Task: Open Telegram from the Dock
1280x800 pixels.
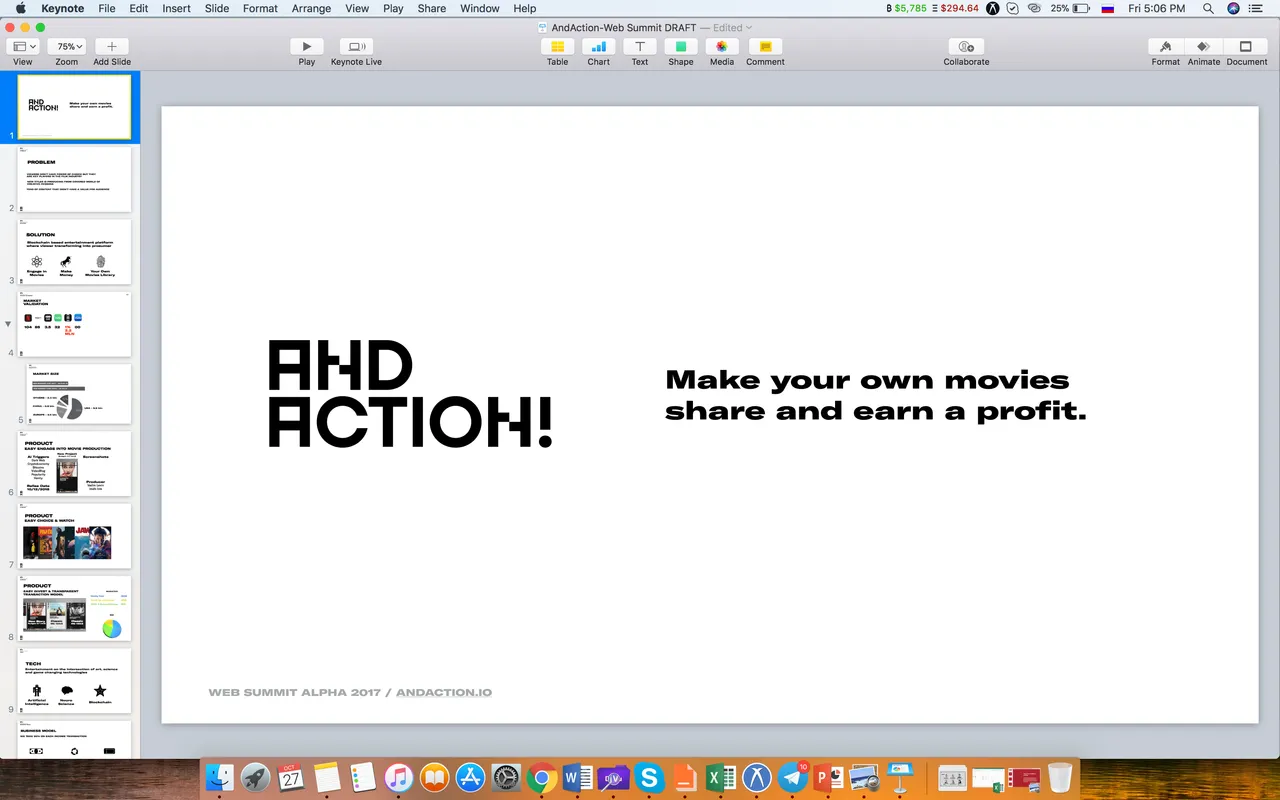Action: 793,777
